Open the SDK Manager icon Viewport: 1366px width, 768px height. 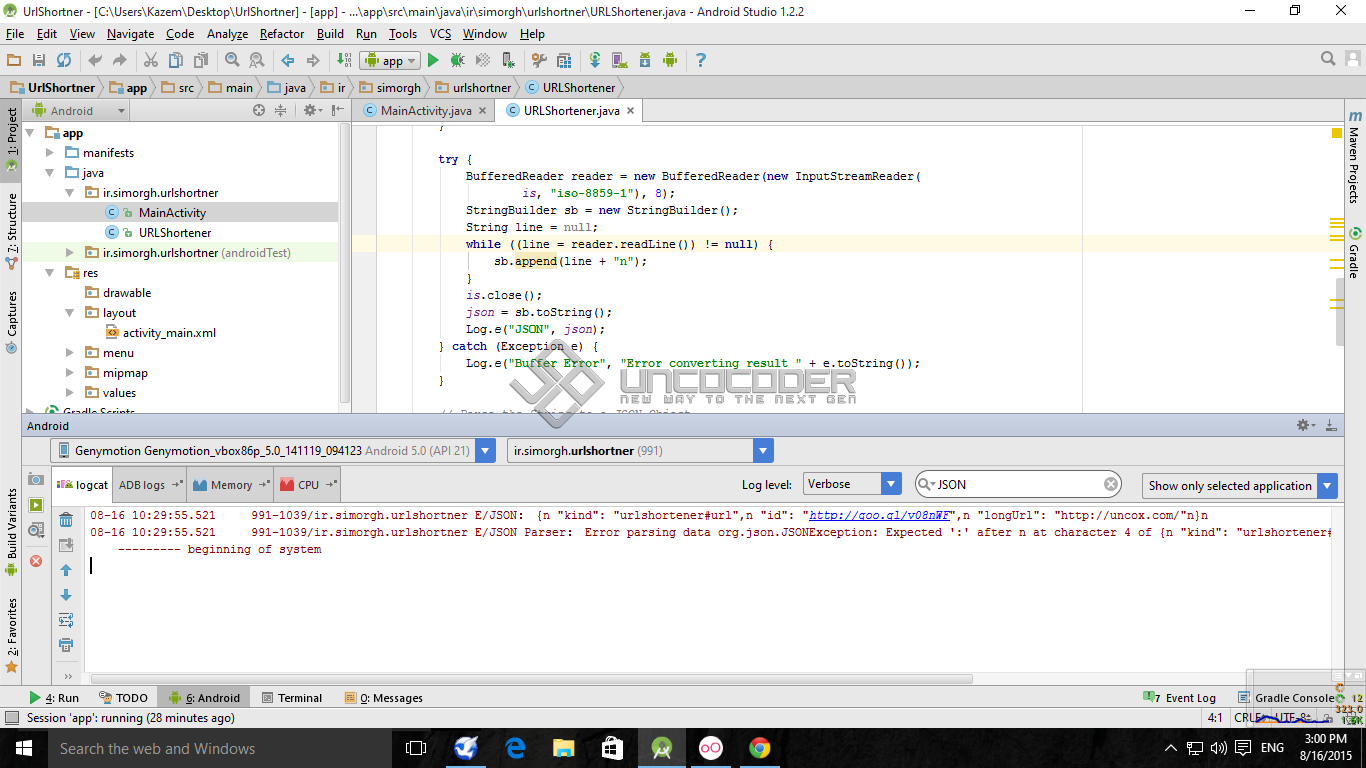coord(645,60)
